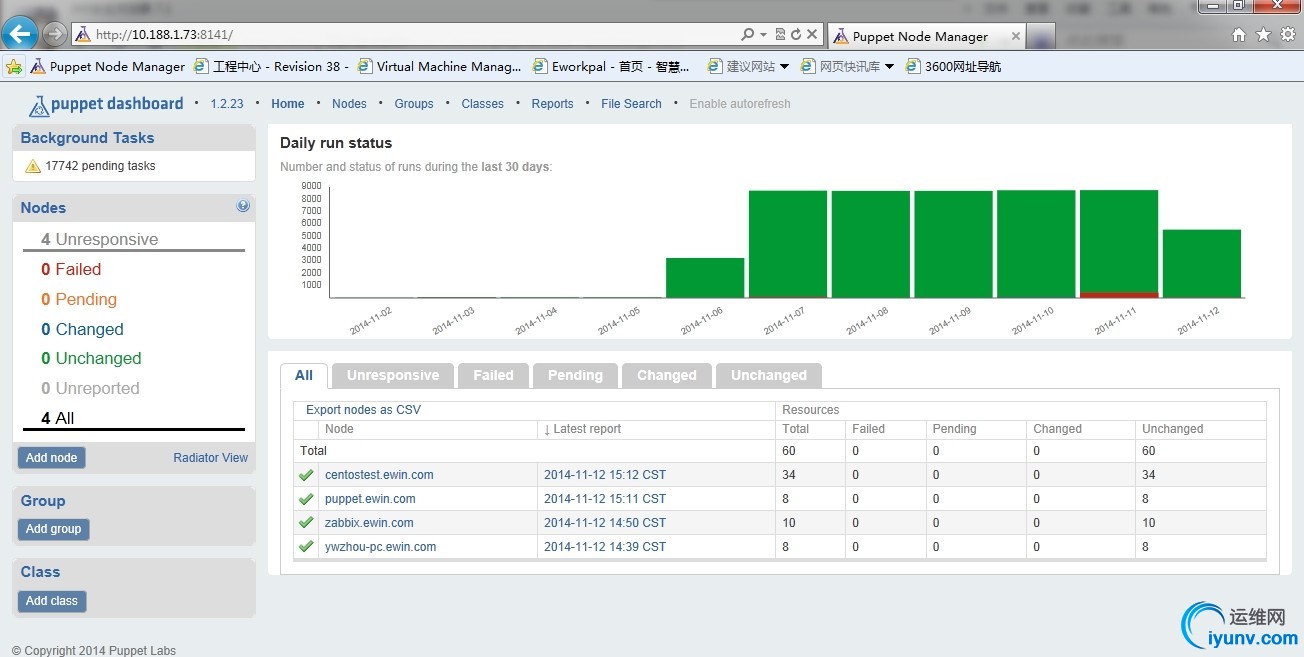Open the 2014-11-12 14:50 CST report
1304x657 pixels.
pos(605,523)
